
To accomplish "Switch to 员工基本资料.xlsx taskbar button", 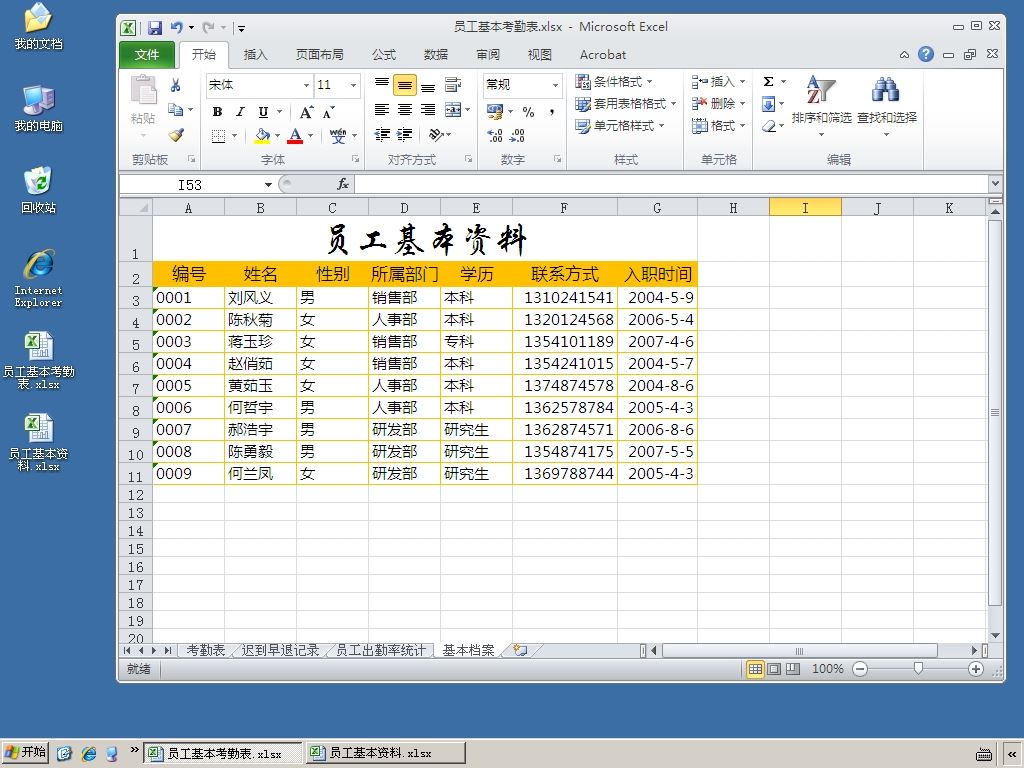I will (x=385, y=753).
